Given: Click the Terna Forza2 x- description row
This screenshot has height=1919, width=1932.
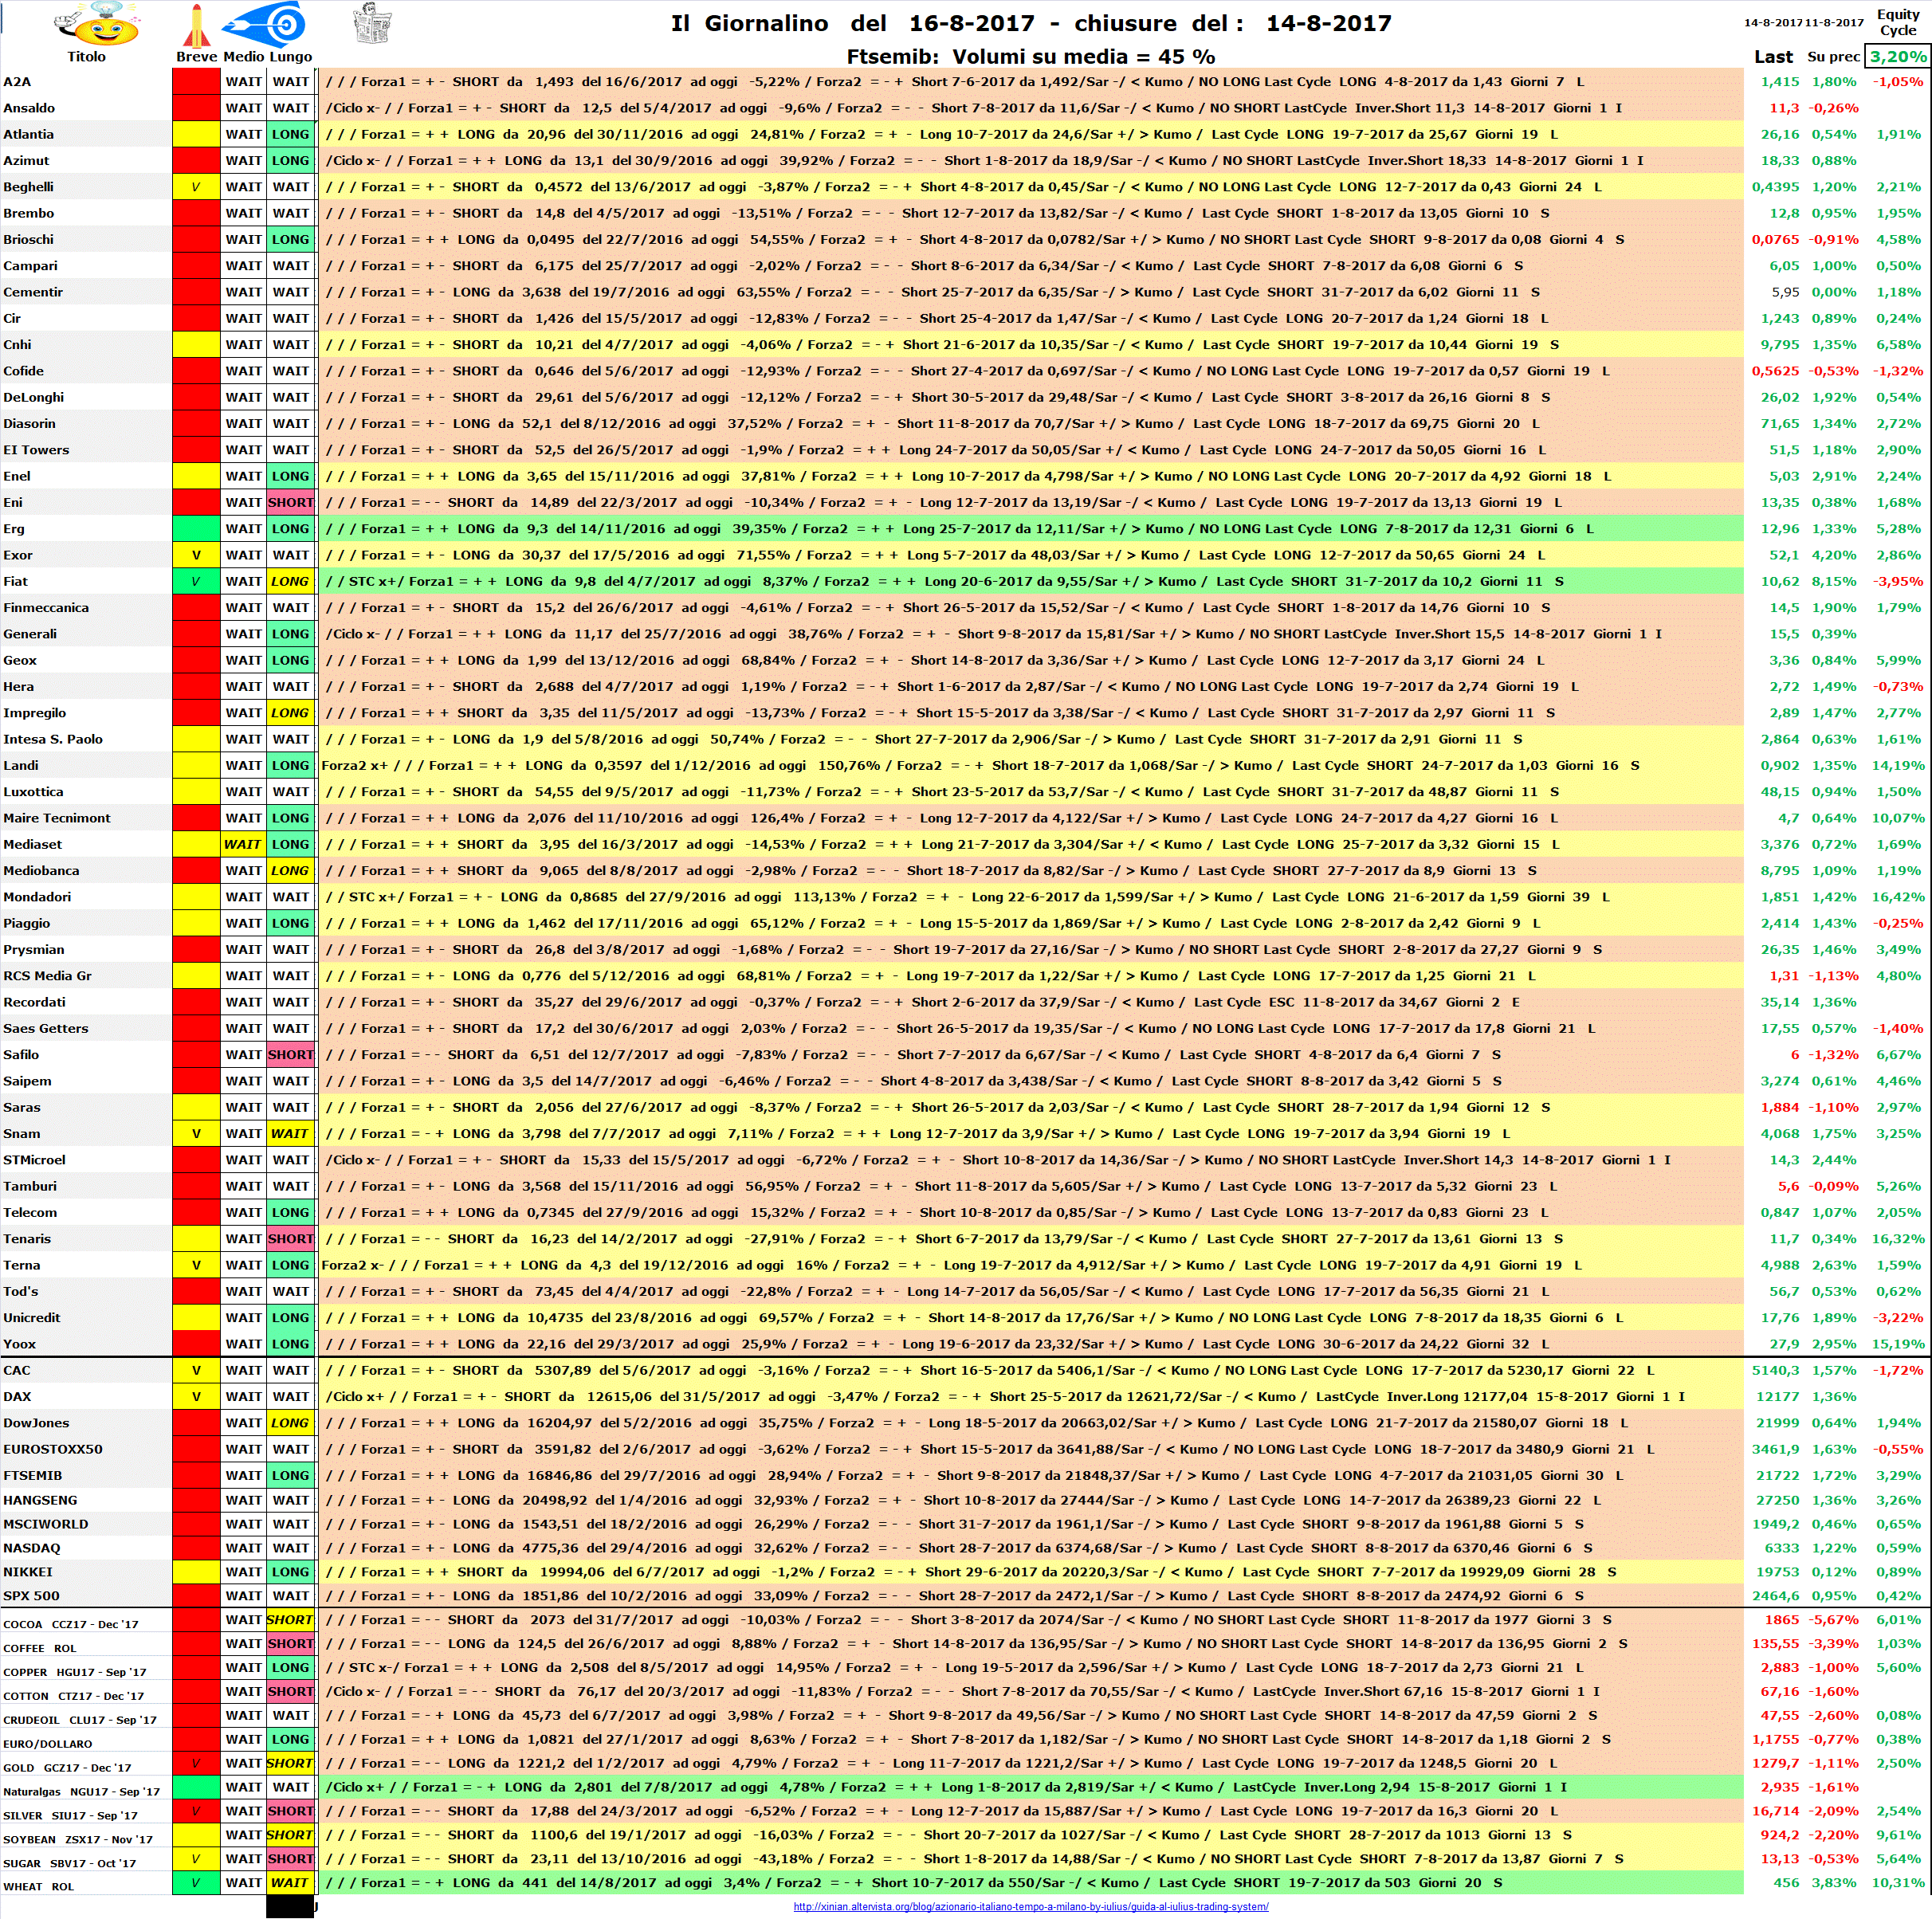Looking at the screenshot, I should click(1031, 1265).
